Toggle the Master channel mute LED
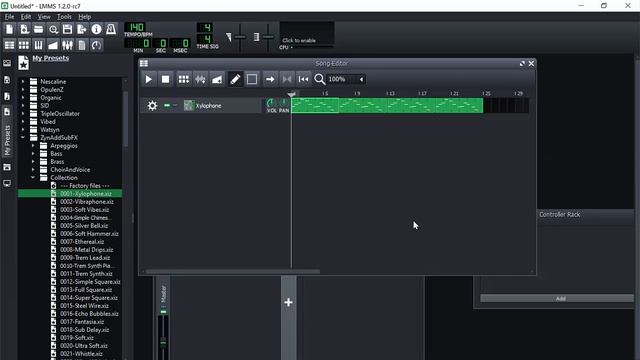The width and height of the screenshot is (640, 360). point(163,312)
